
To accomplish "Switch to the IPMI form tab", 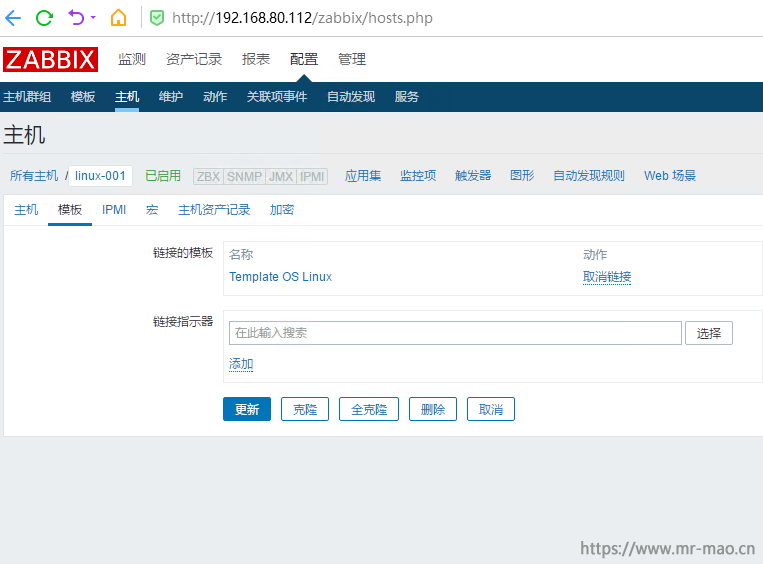I will tap(114, 210).
